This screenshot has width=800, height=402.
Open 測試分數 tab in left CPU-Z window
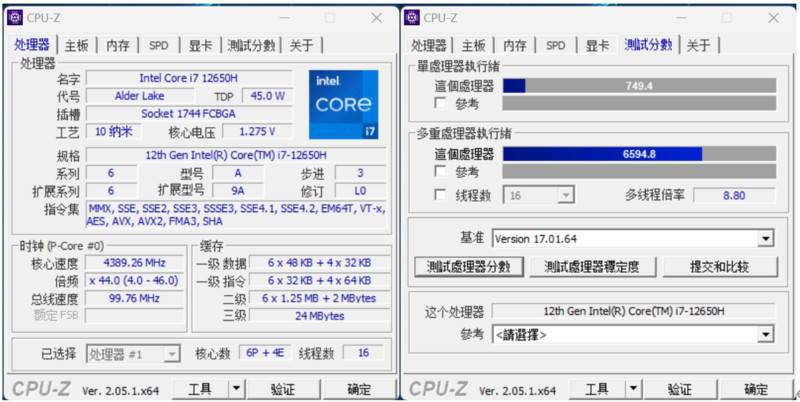point(252,45)
